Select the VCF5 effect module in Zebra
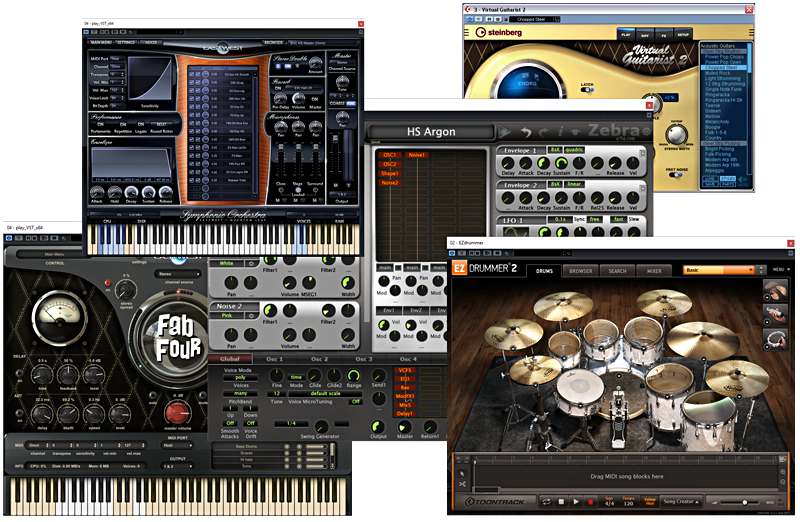 (405, 370)
